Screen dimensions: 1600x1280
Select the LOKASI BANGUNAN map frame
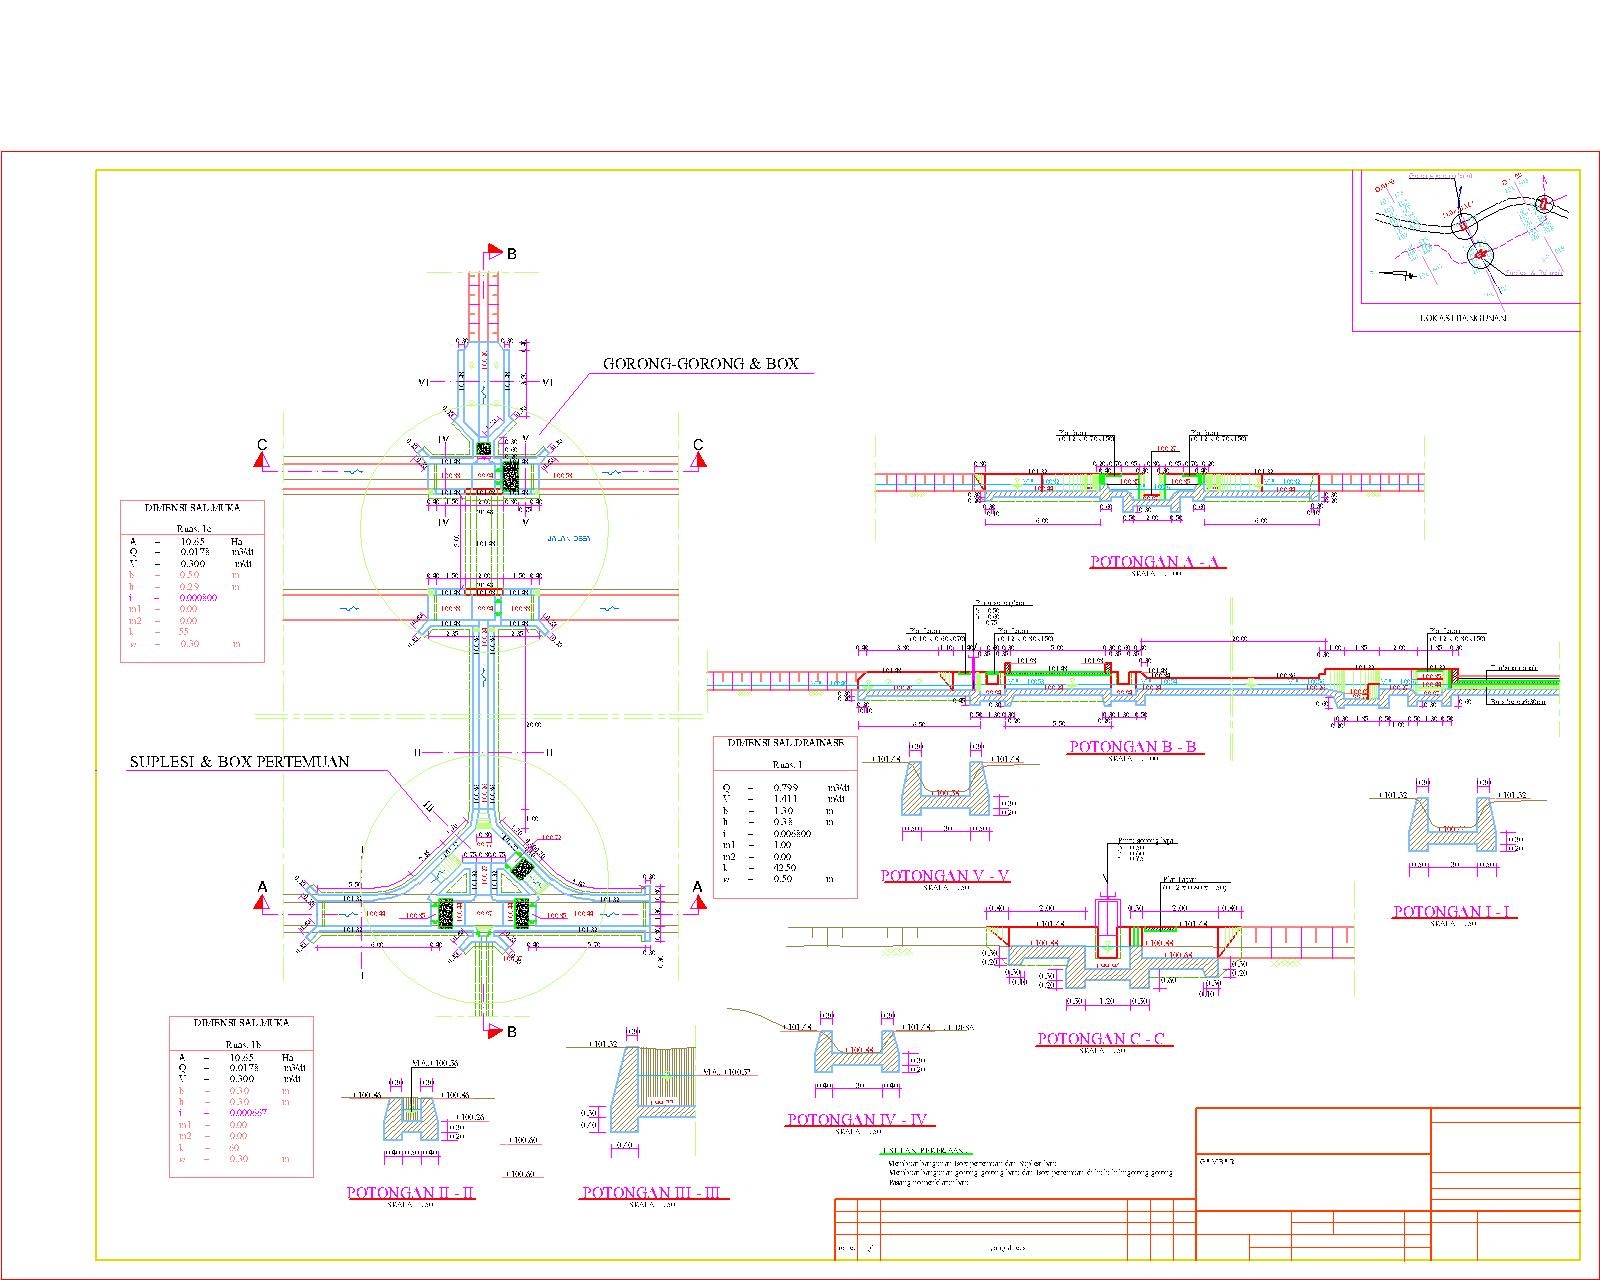(1465, 245)
